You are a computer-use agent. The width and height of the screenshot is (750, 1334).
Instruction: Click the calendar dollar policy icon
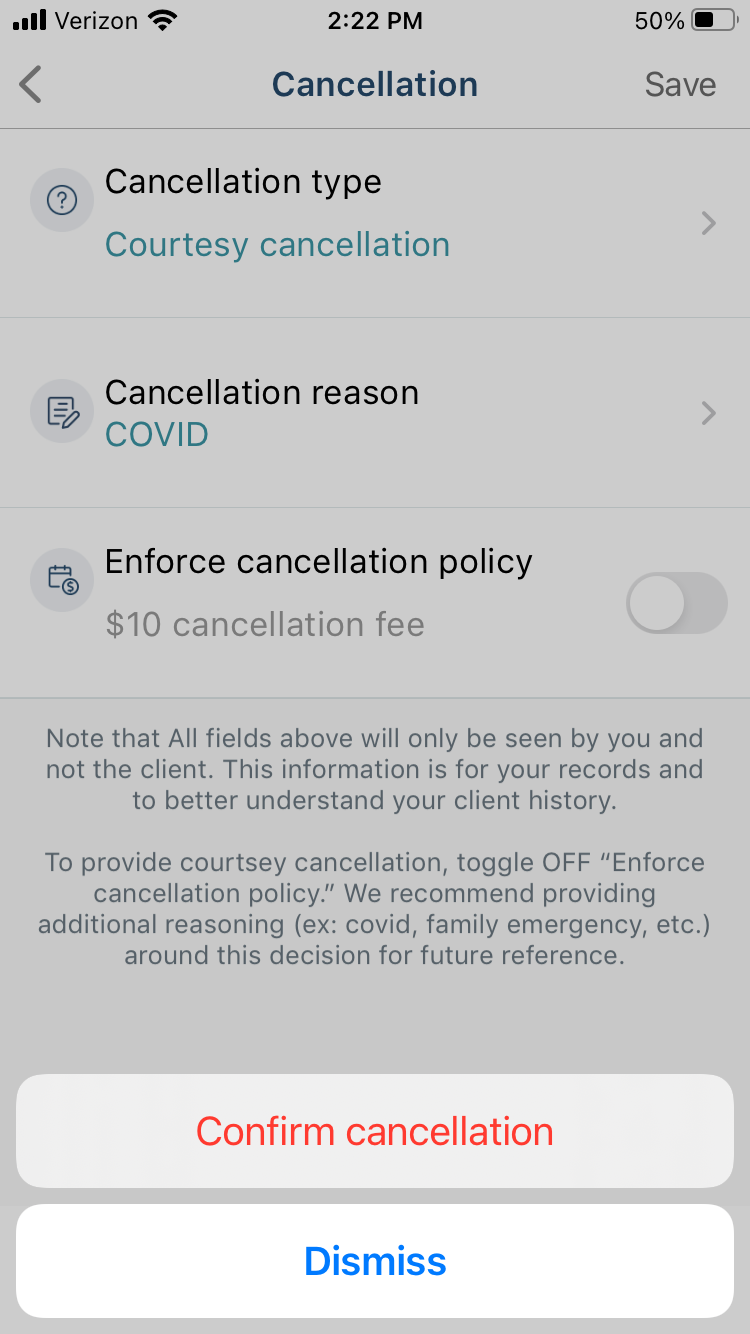(x=62, y=580)
